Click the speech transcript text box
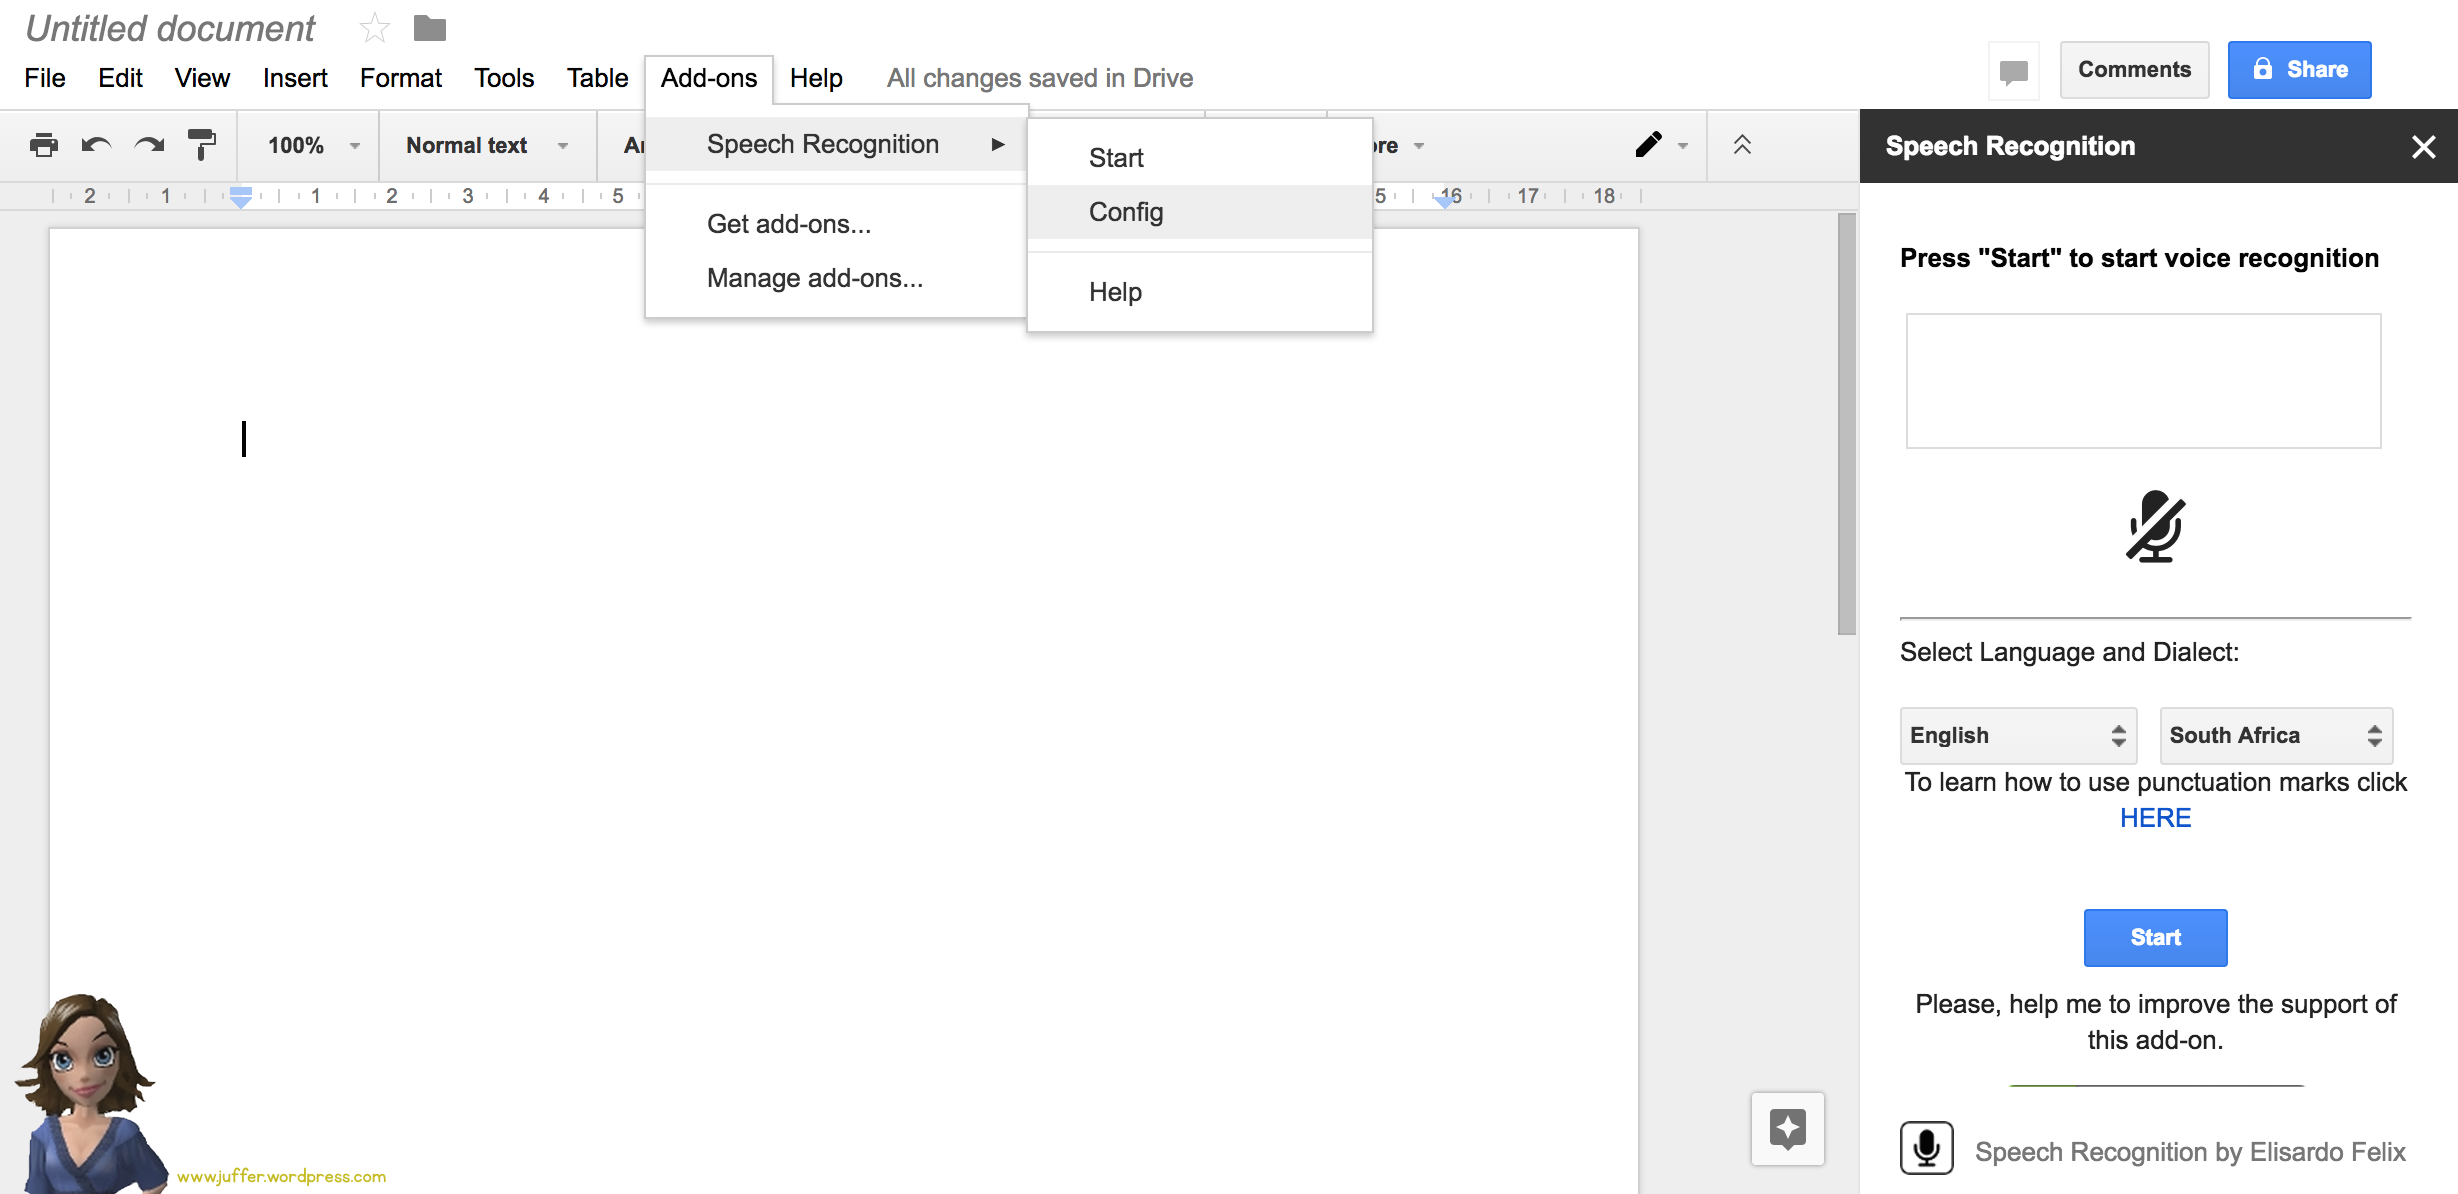 [x=2143, y=381]
